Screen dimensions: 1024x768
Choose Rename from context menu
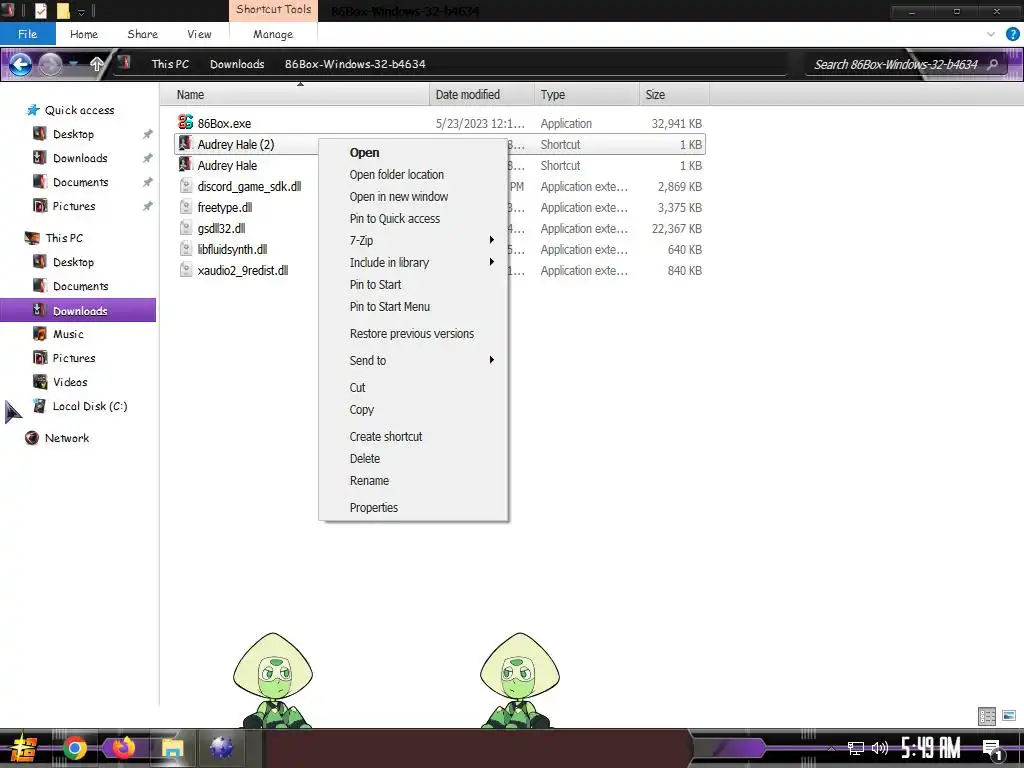pyautogui.click(x=369, y=481)
